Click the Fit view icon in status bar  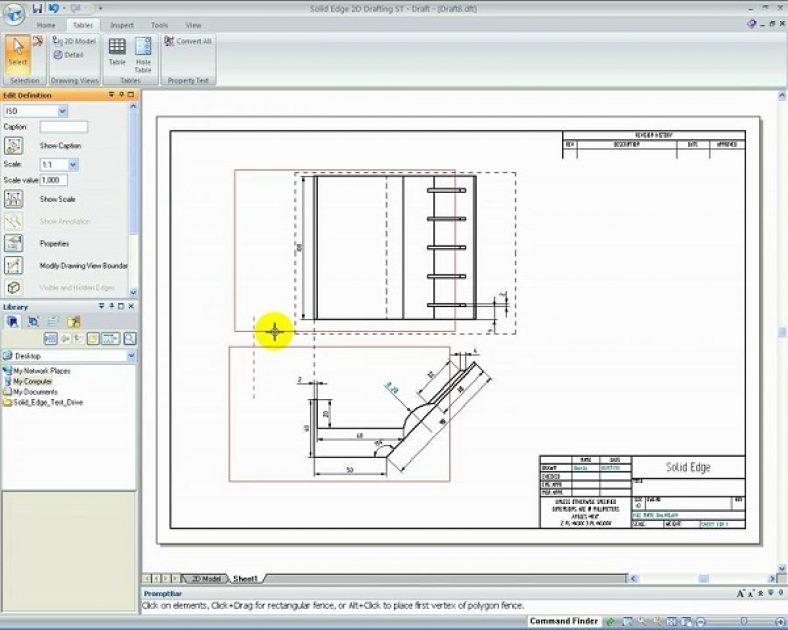[x=672, y=622]
